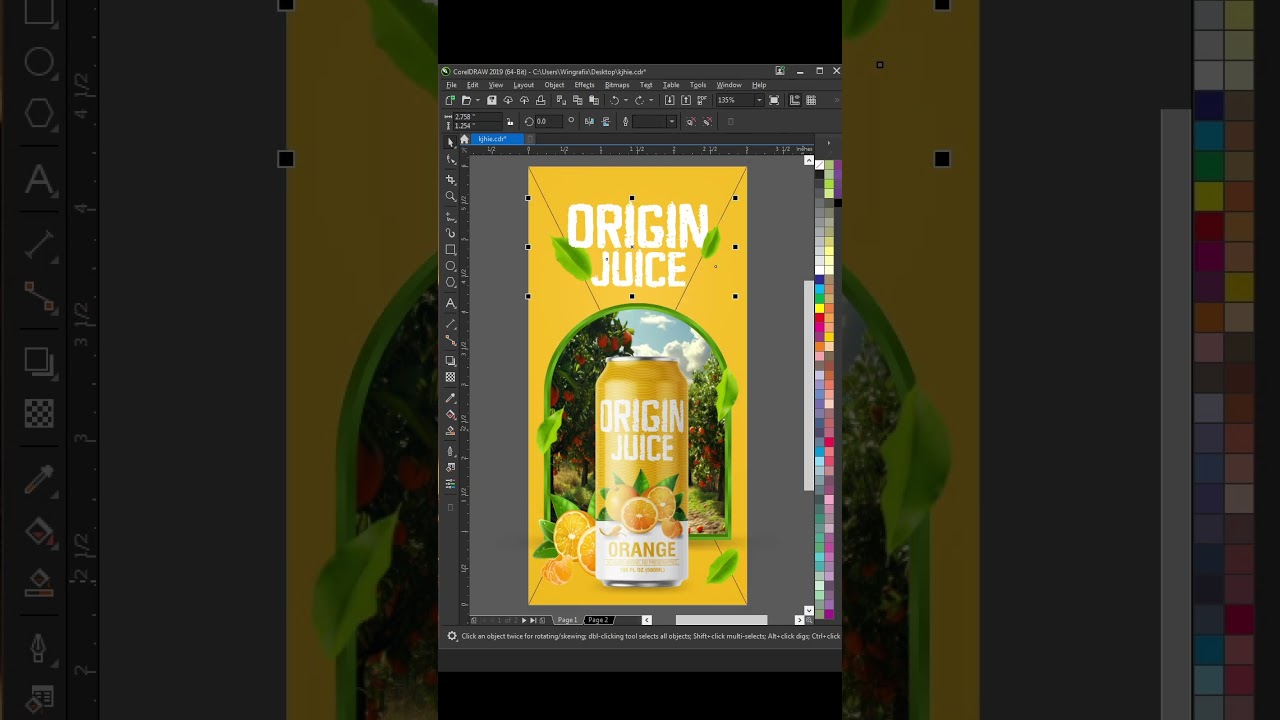Click the Publish to PDF icon
Image resolution: width=1280 pixels, height=720 pixels.
click(x=701, y=100)
